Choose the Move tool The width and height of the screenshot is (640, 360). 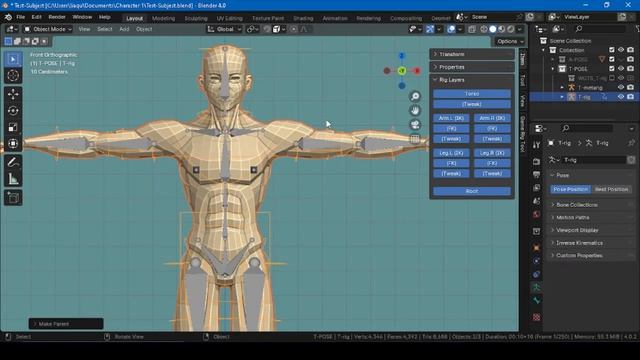tap(13, 94)
